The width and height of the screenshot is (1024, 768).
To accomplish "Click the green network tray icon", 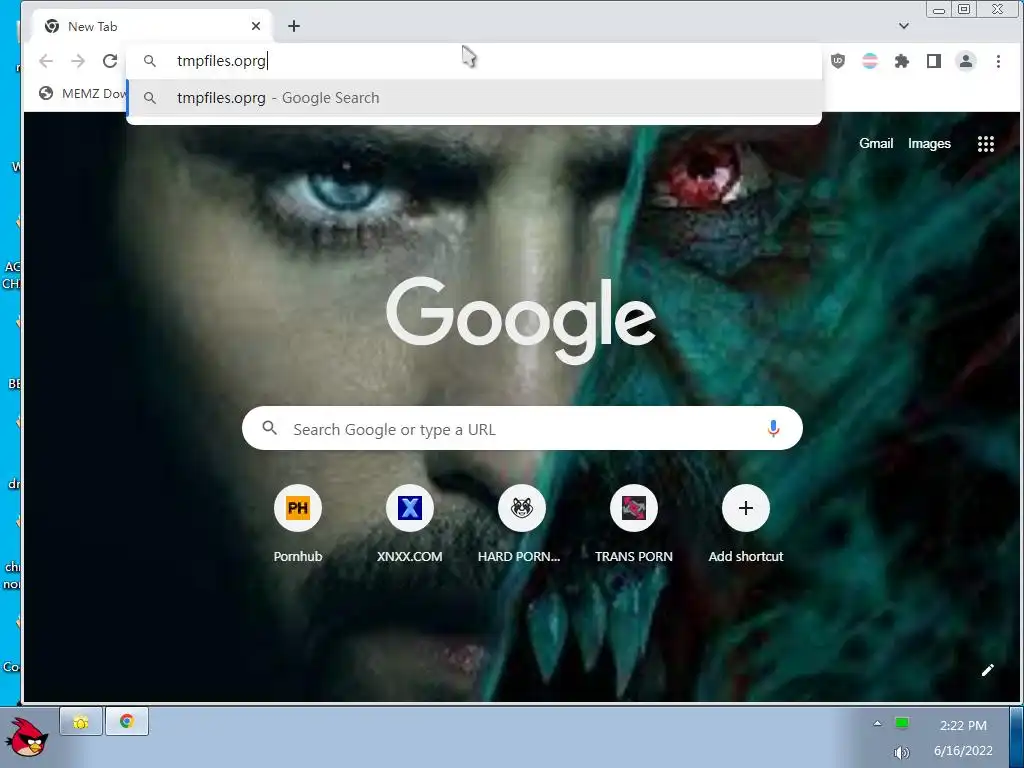I will [902, 723].
